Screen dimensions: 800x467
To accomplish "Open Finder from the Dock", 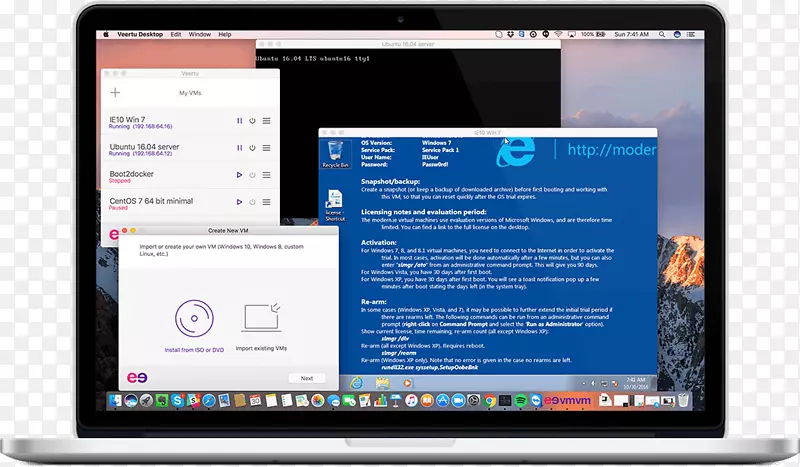I will coord(115,400).
